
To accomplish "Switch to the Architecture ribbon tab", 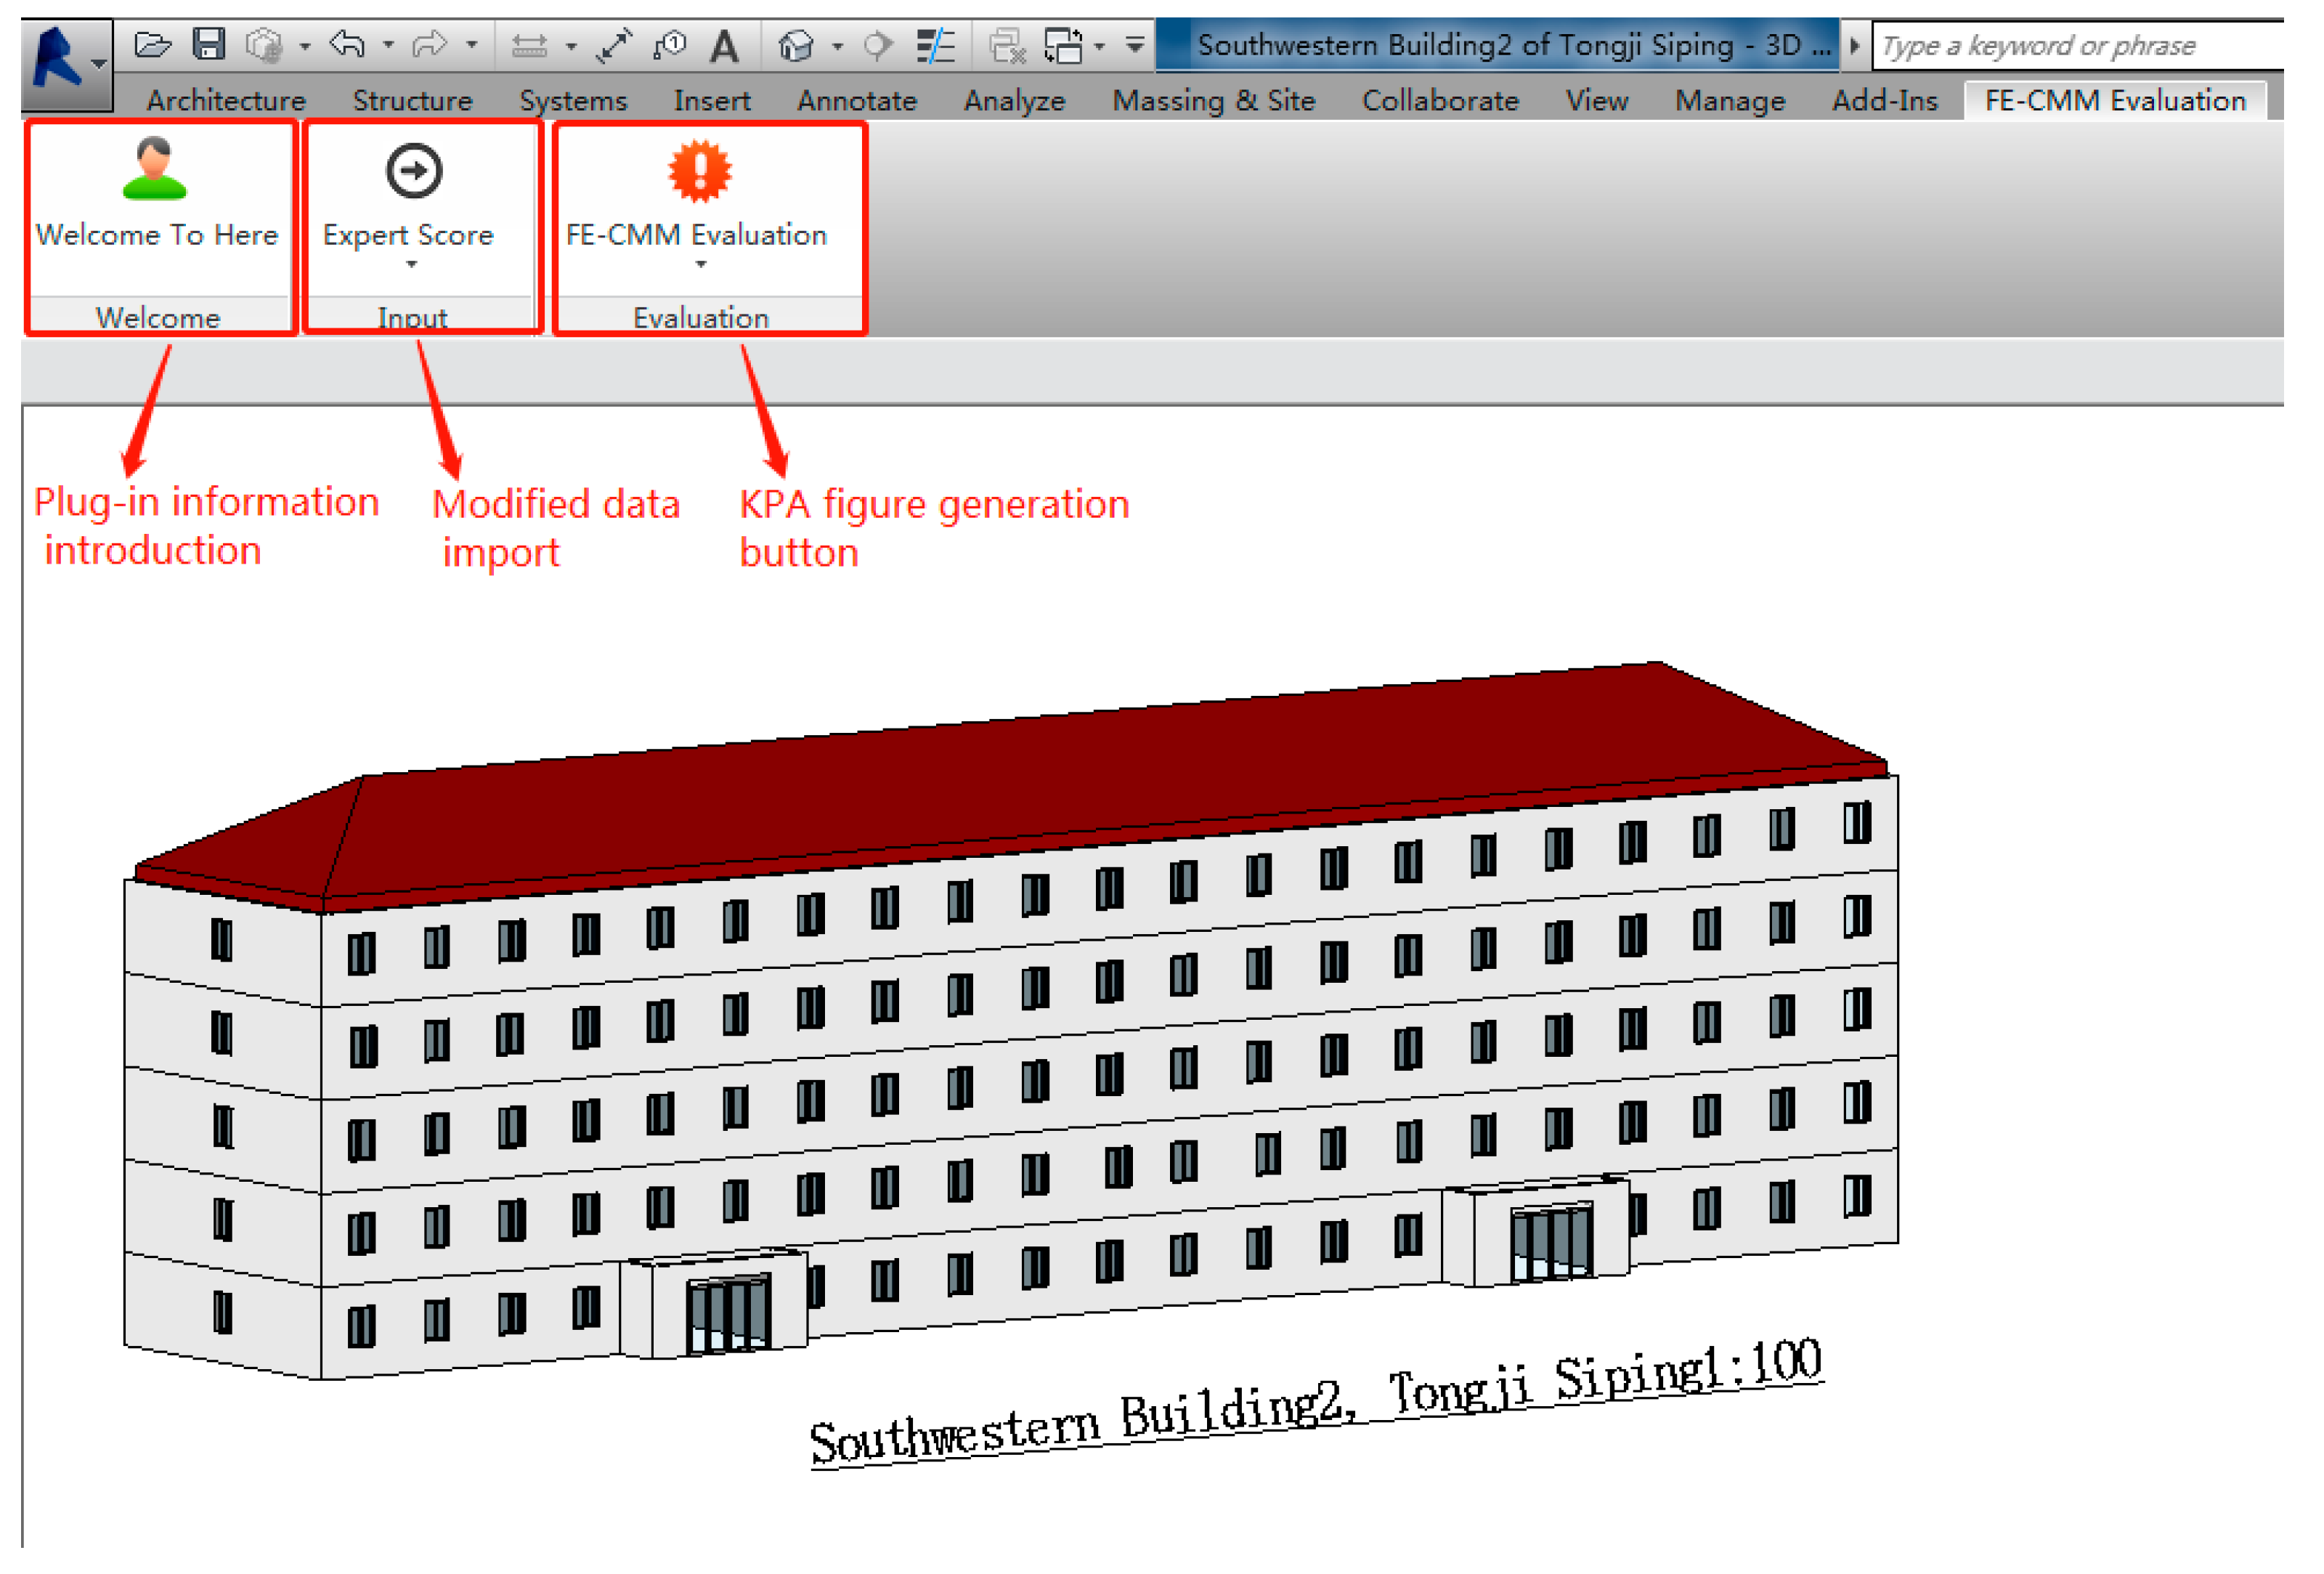I will (x=226, y=101).
